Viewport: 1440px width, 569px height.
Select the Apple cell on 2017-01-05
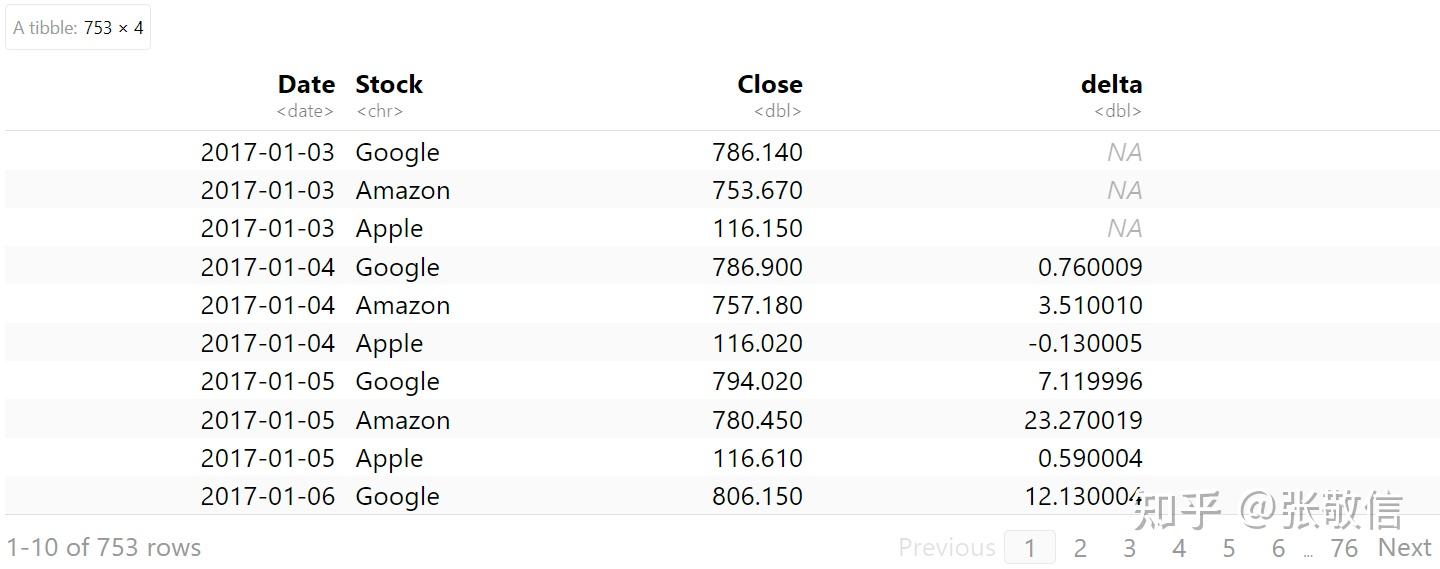pyautogui.click(x=389, y=458)
